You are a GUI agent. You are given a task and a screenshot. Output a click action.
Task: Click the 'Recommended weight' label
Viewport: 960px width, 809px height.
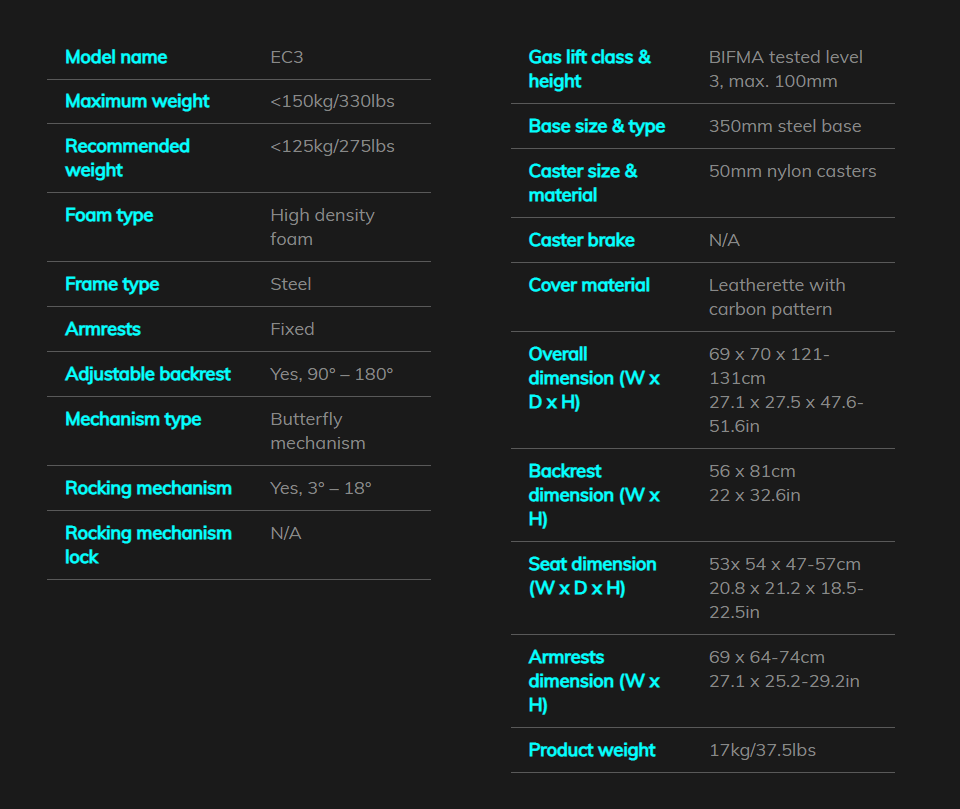tap(127, 158)
